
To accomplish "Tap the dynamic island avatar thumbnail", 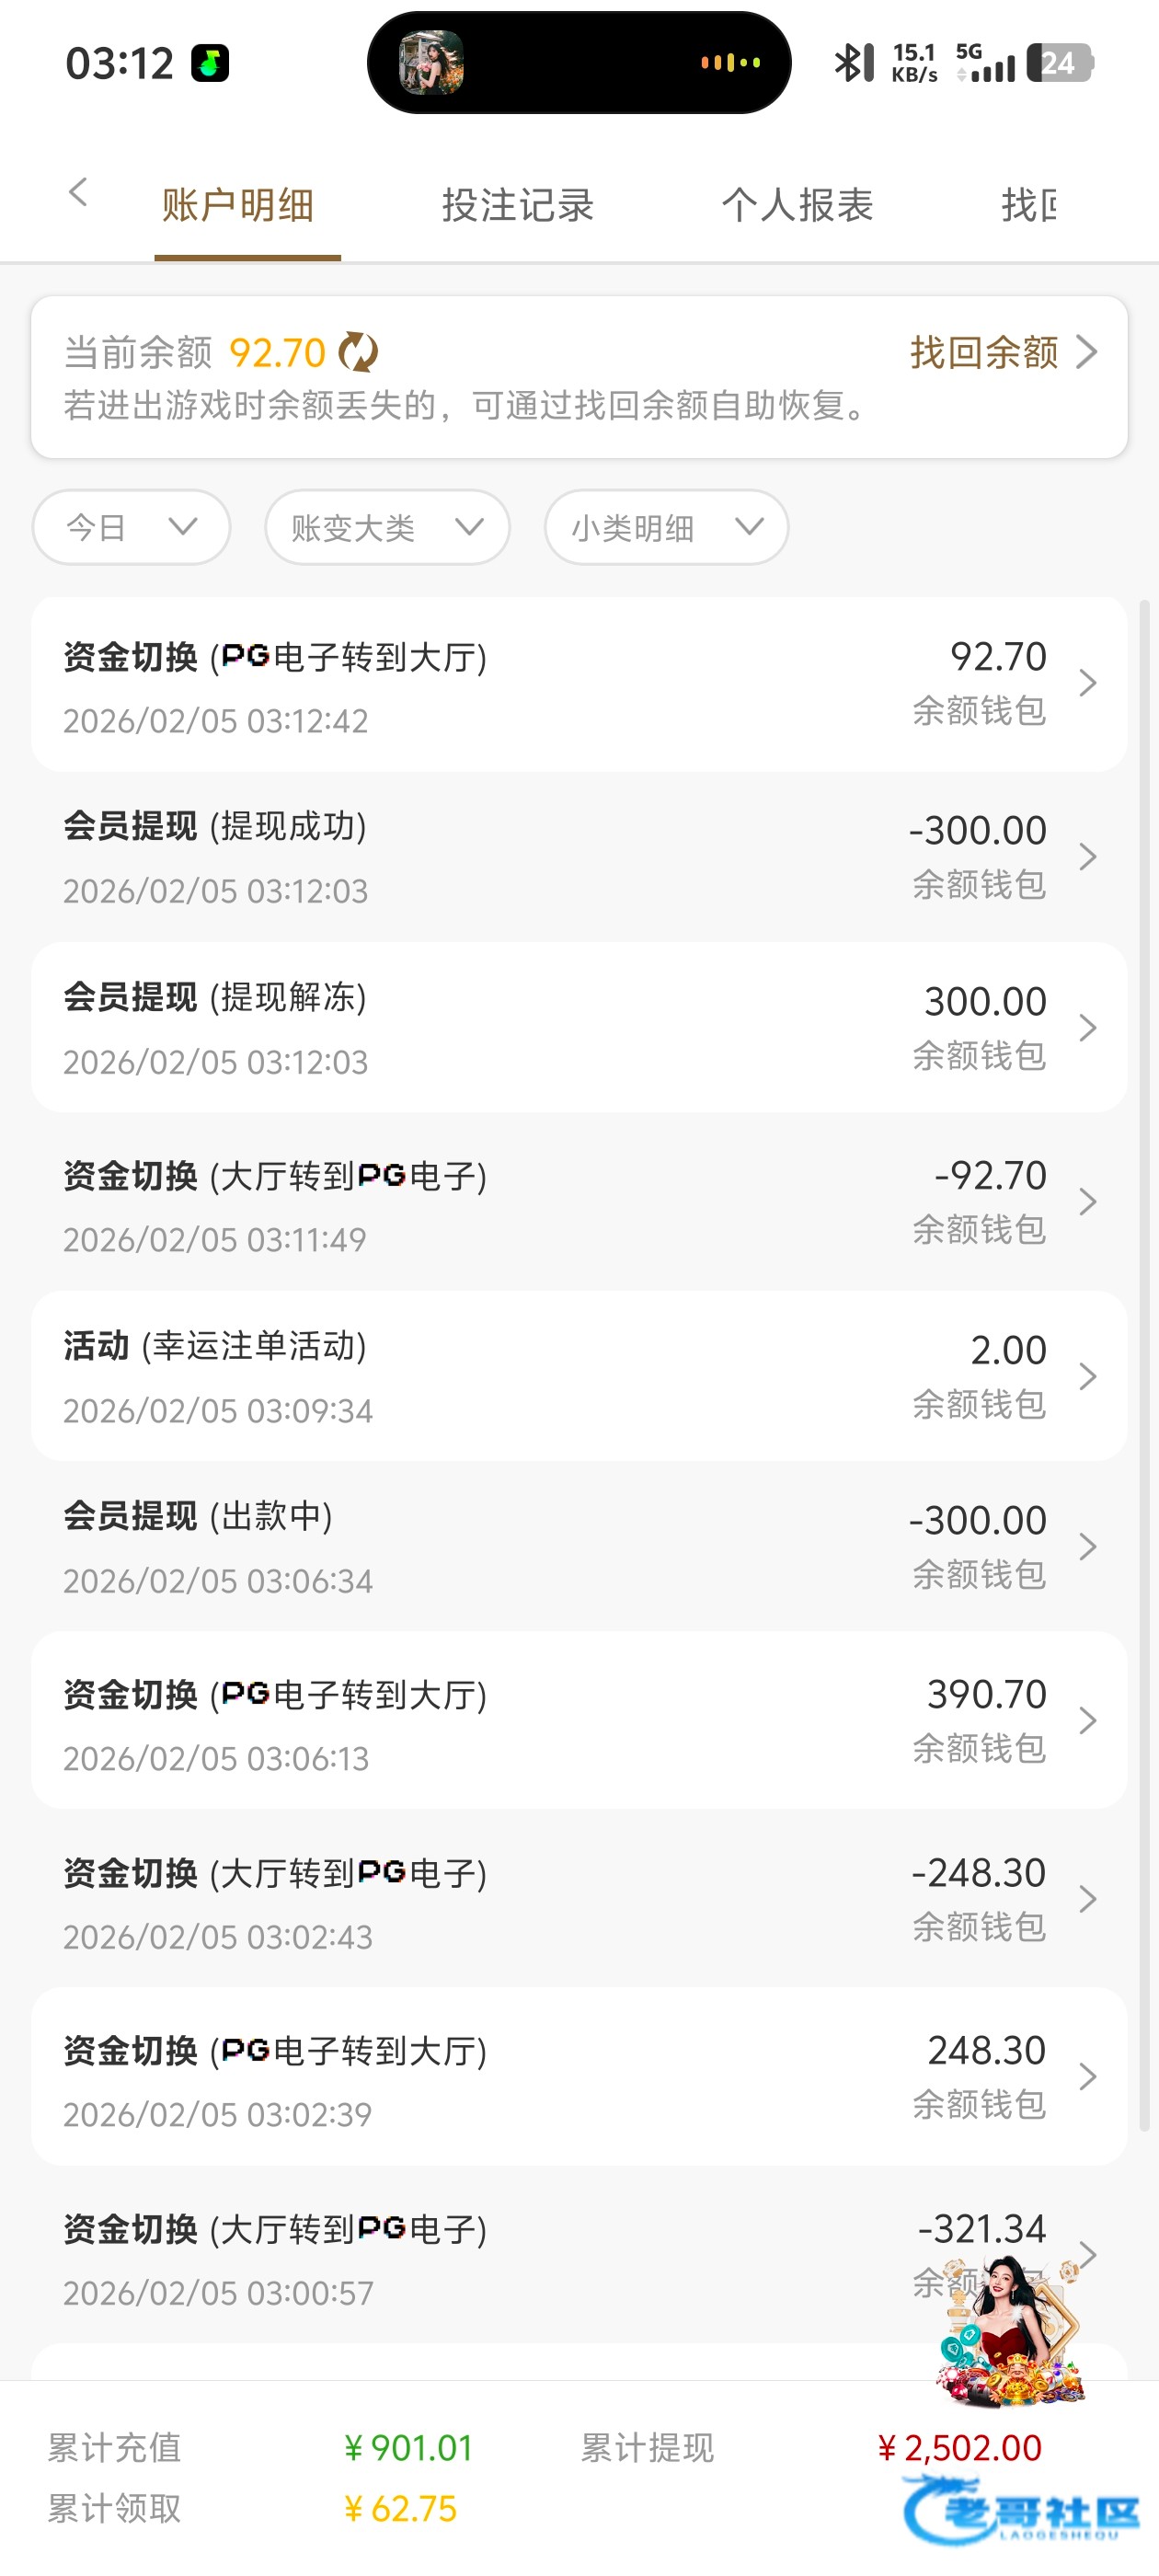I will [431, 63].
